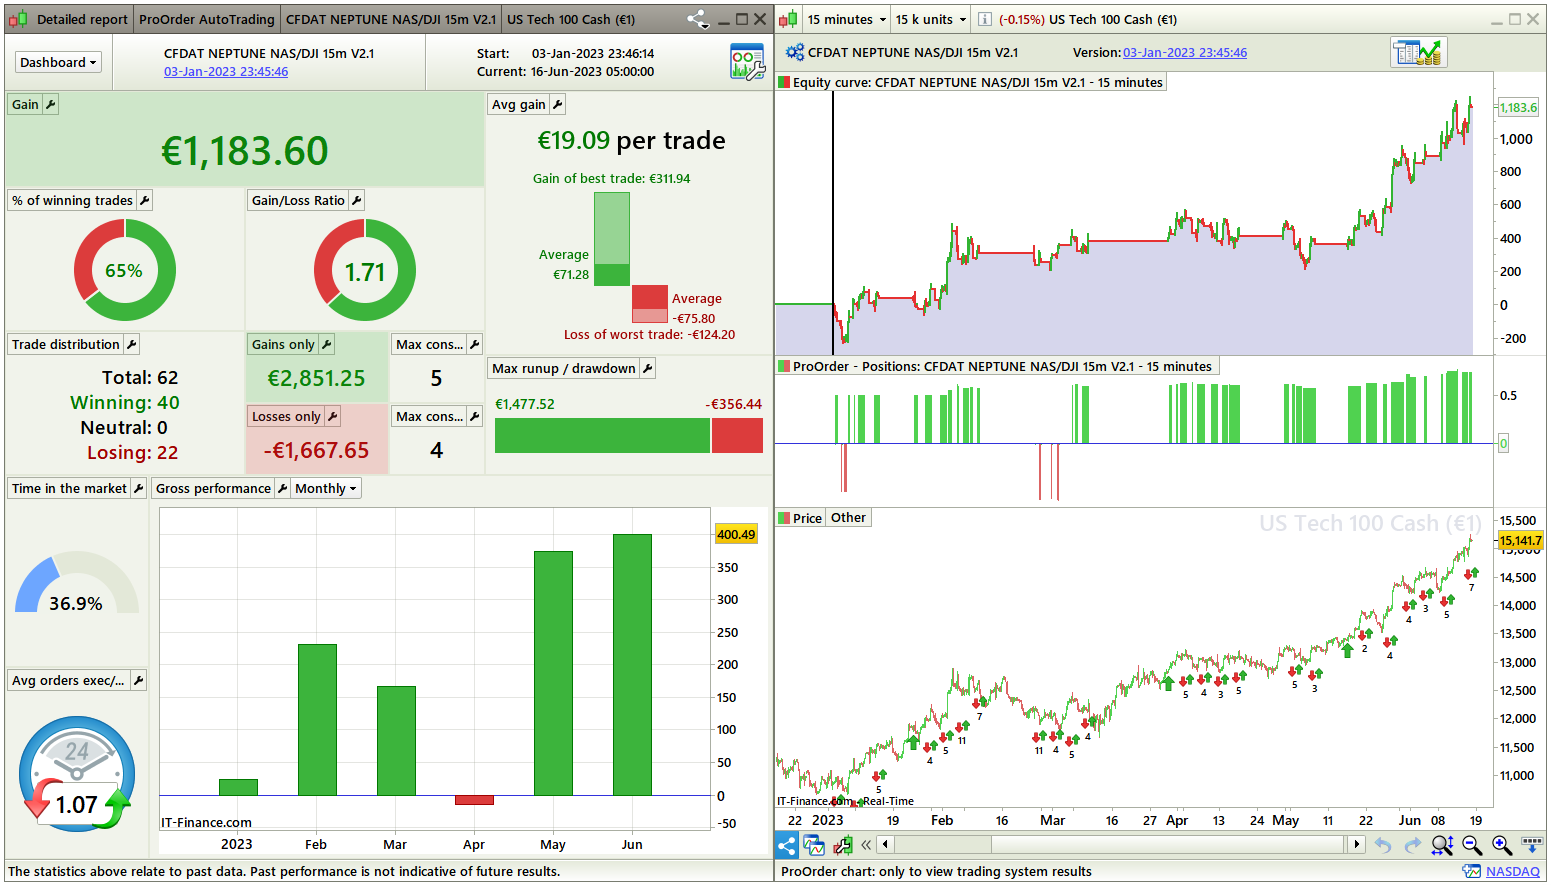Configure the lower Max cons... widget

coord(475,416)
